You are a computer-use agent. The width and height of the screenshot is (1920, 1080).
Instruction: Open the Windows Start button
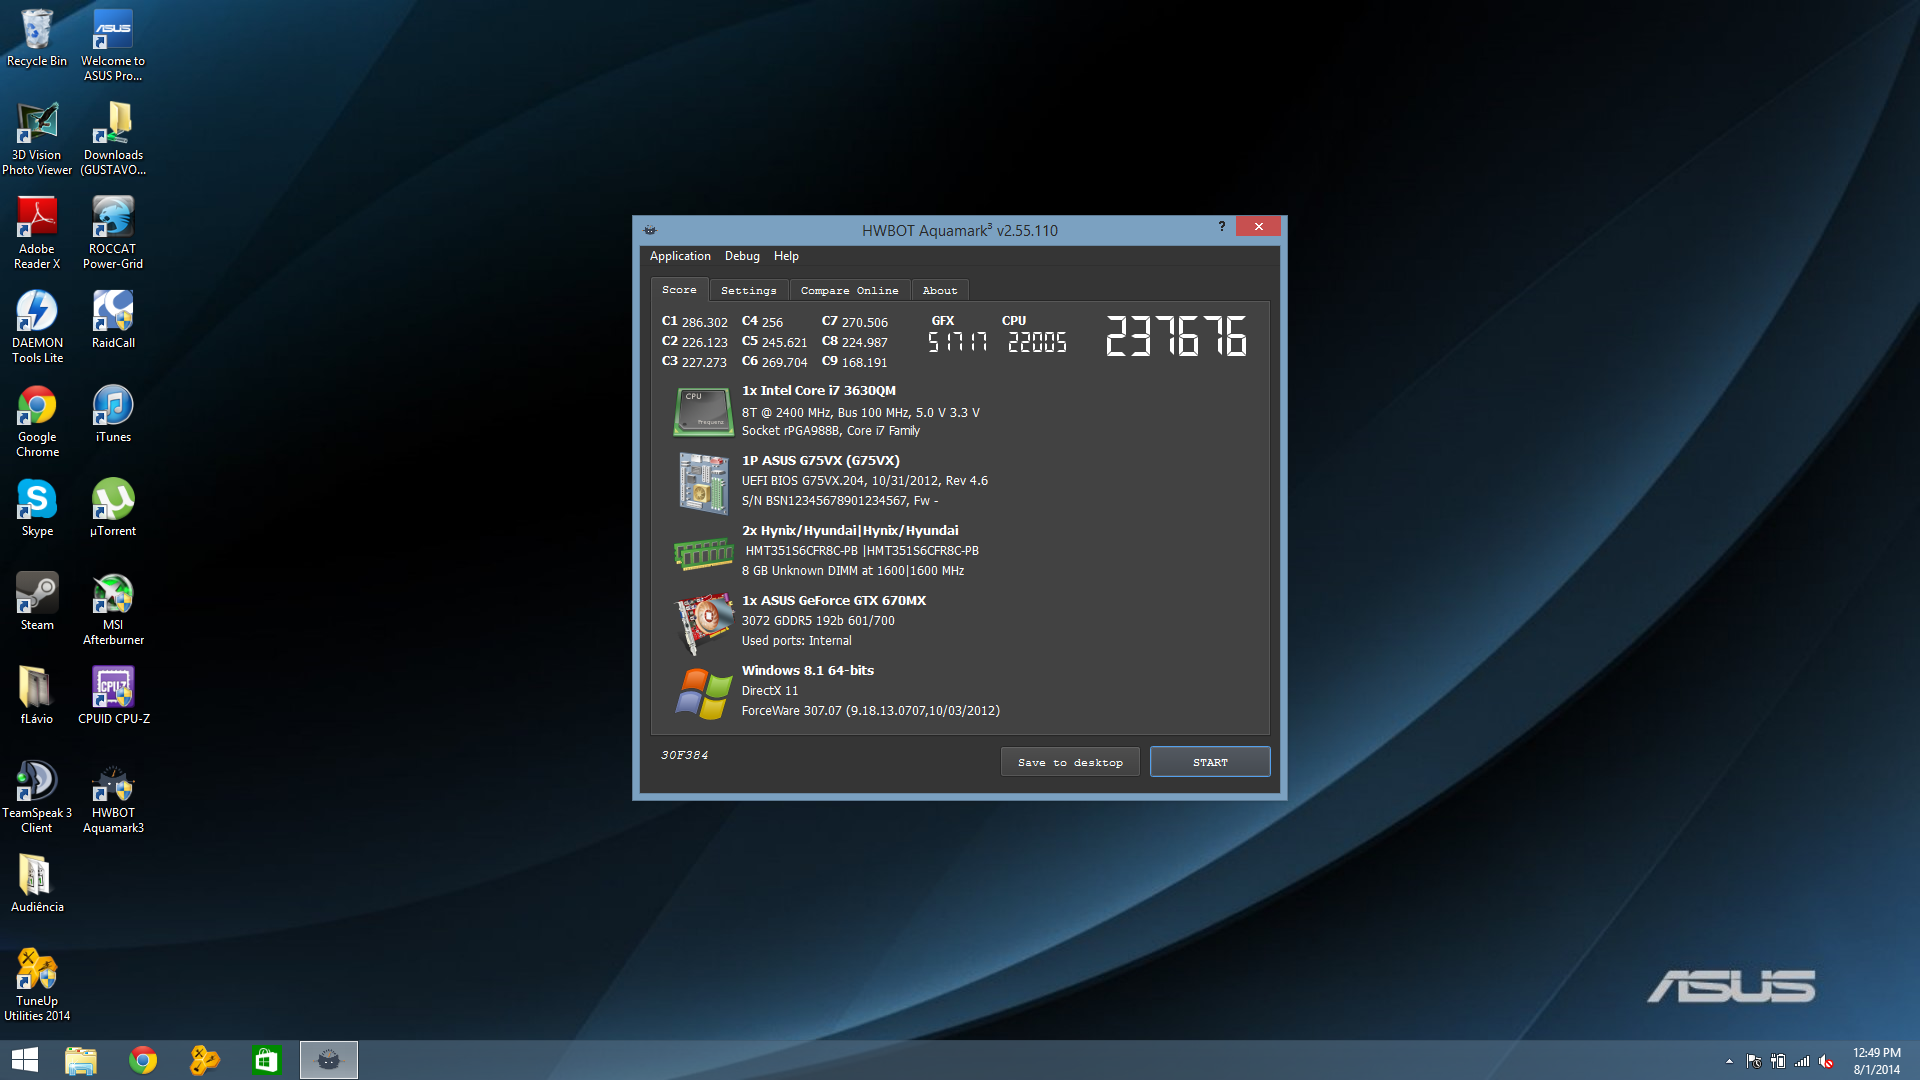point(25,1060)
